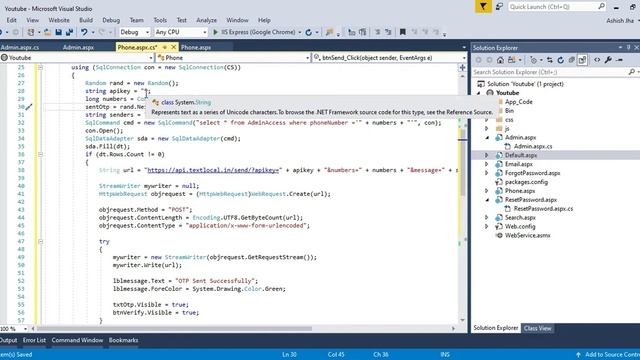
Task: Select Web.config in Solution Explorer
Action: click(x=520, y=226)
